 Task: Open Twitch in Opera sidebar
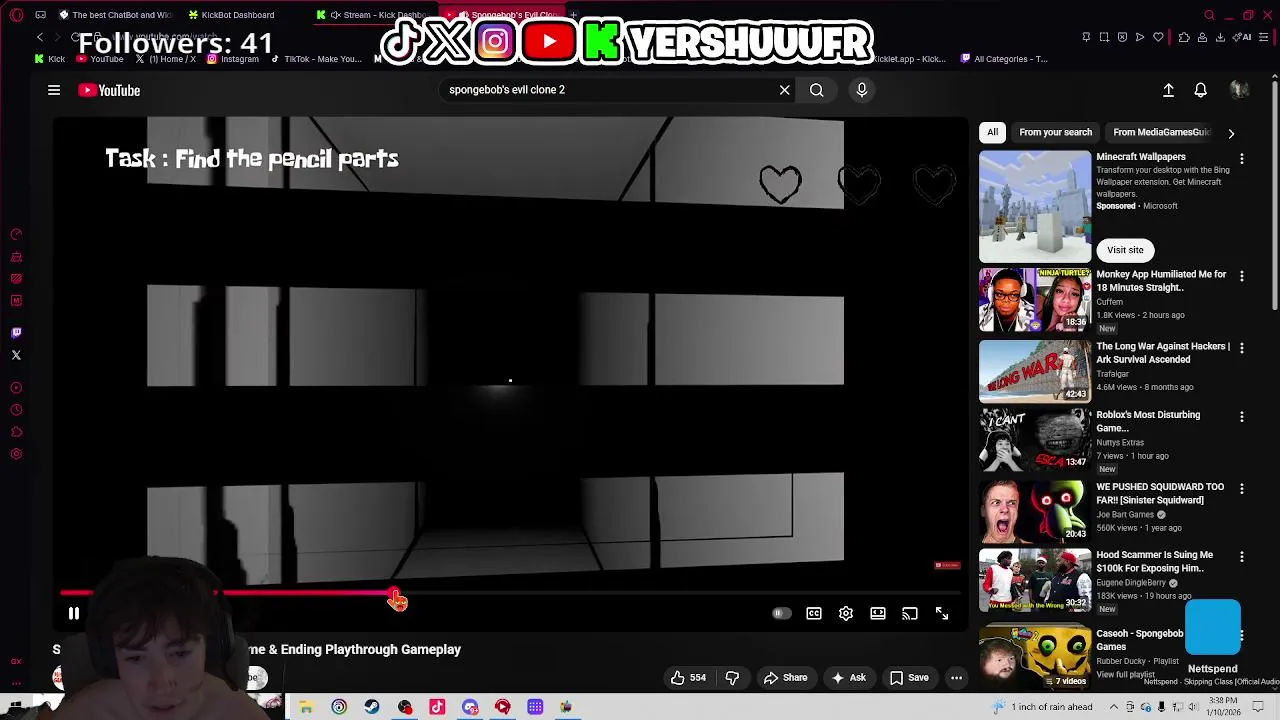point(16,333)
